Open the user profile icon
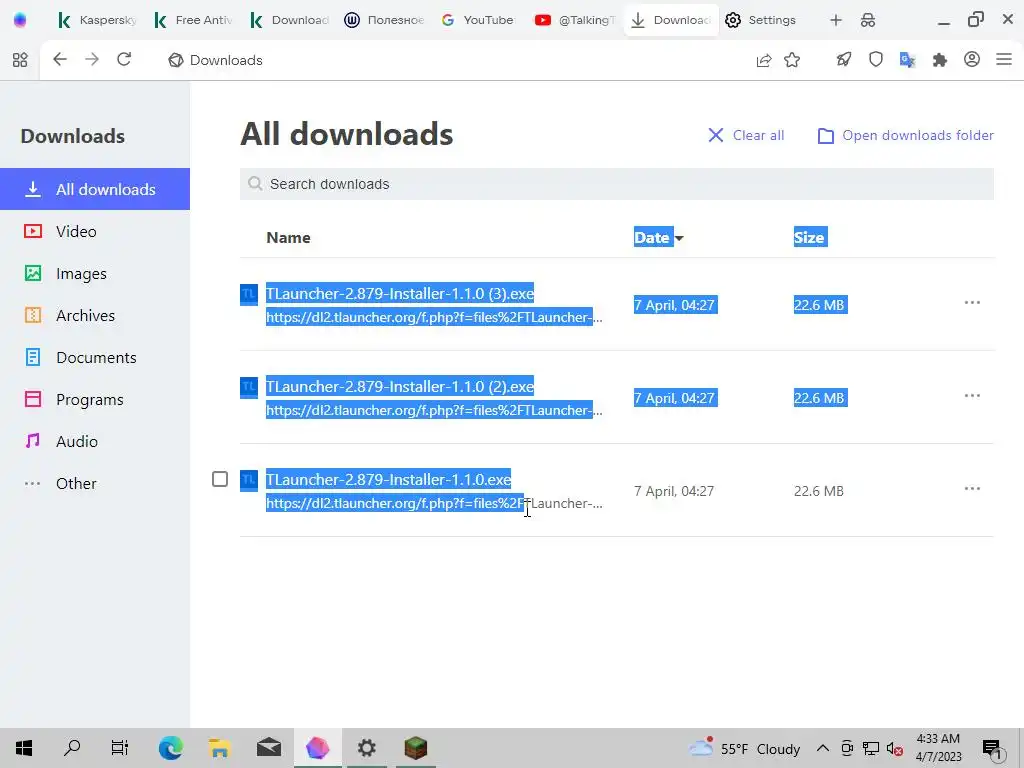The width and height of the screenshot is (1024, 768). [x=972, y=59]
